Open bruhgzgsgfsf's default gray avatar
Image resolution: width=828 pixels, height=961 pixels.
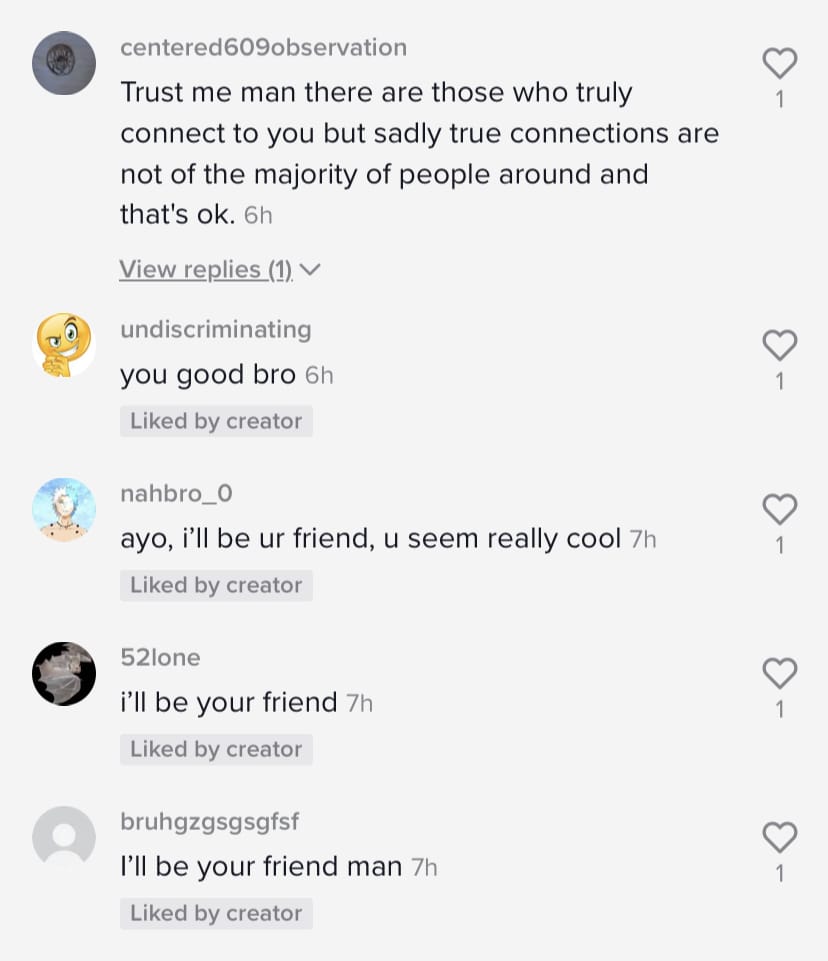[x=64, y=837]
